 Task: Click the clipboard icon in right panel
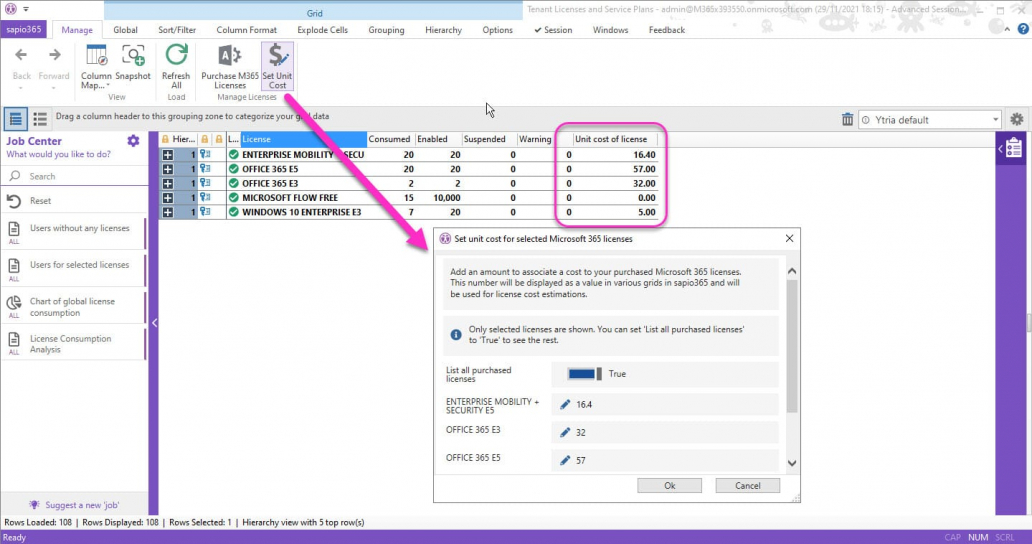click(1014, 149)
